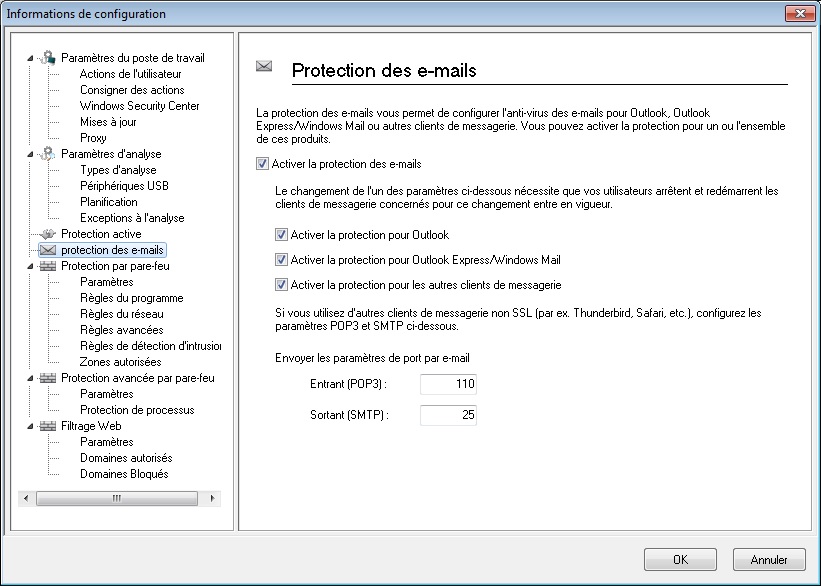Select Domaines Bloqués in the tree

click(124, 474)
